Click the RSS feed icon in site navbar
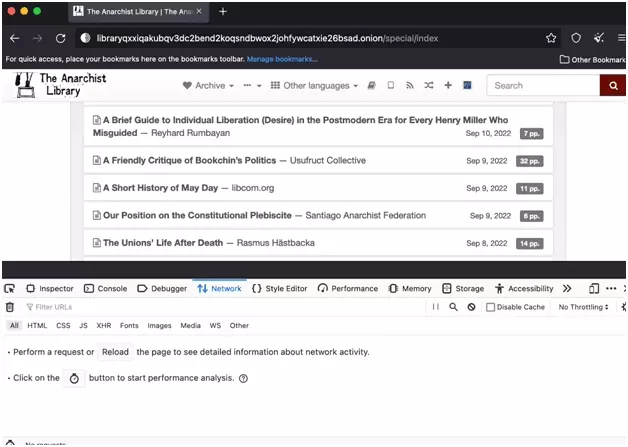 click(x=409, y=86)
